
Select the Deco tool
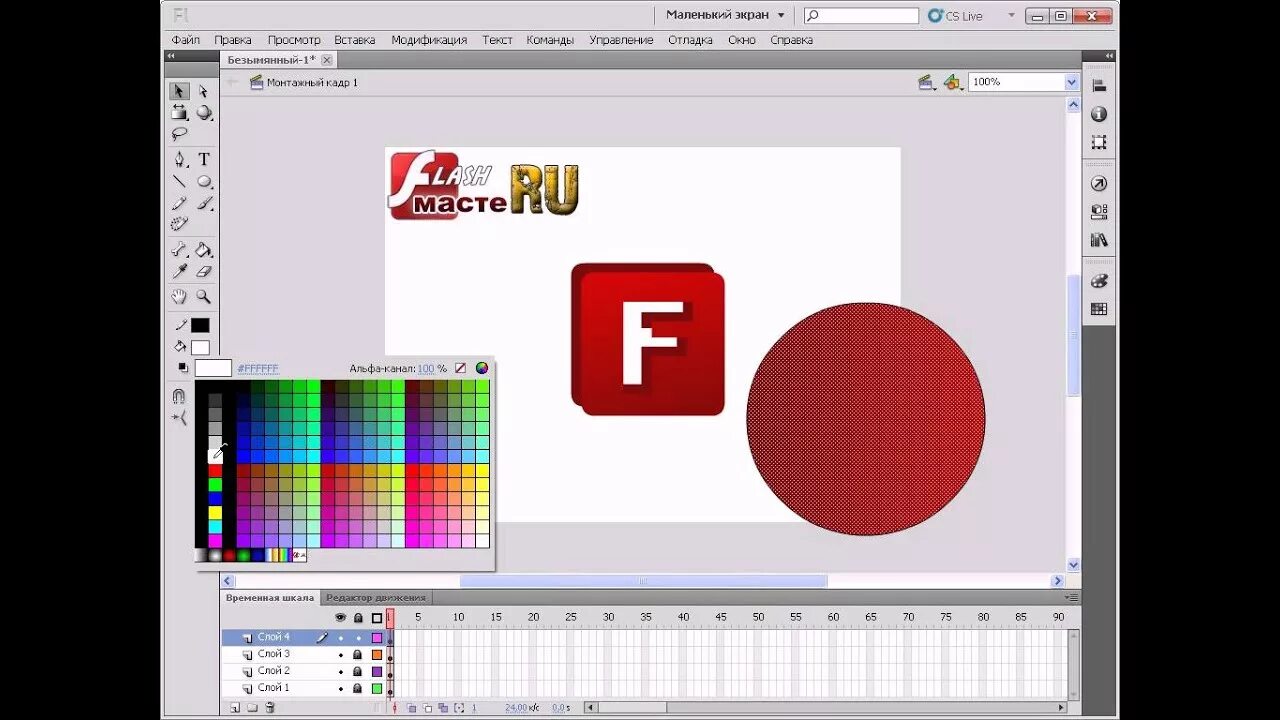point(179,224)
